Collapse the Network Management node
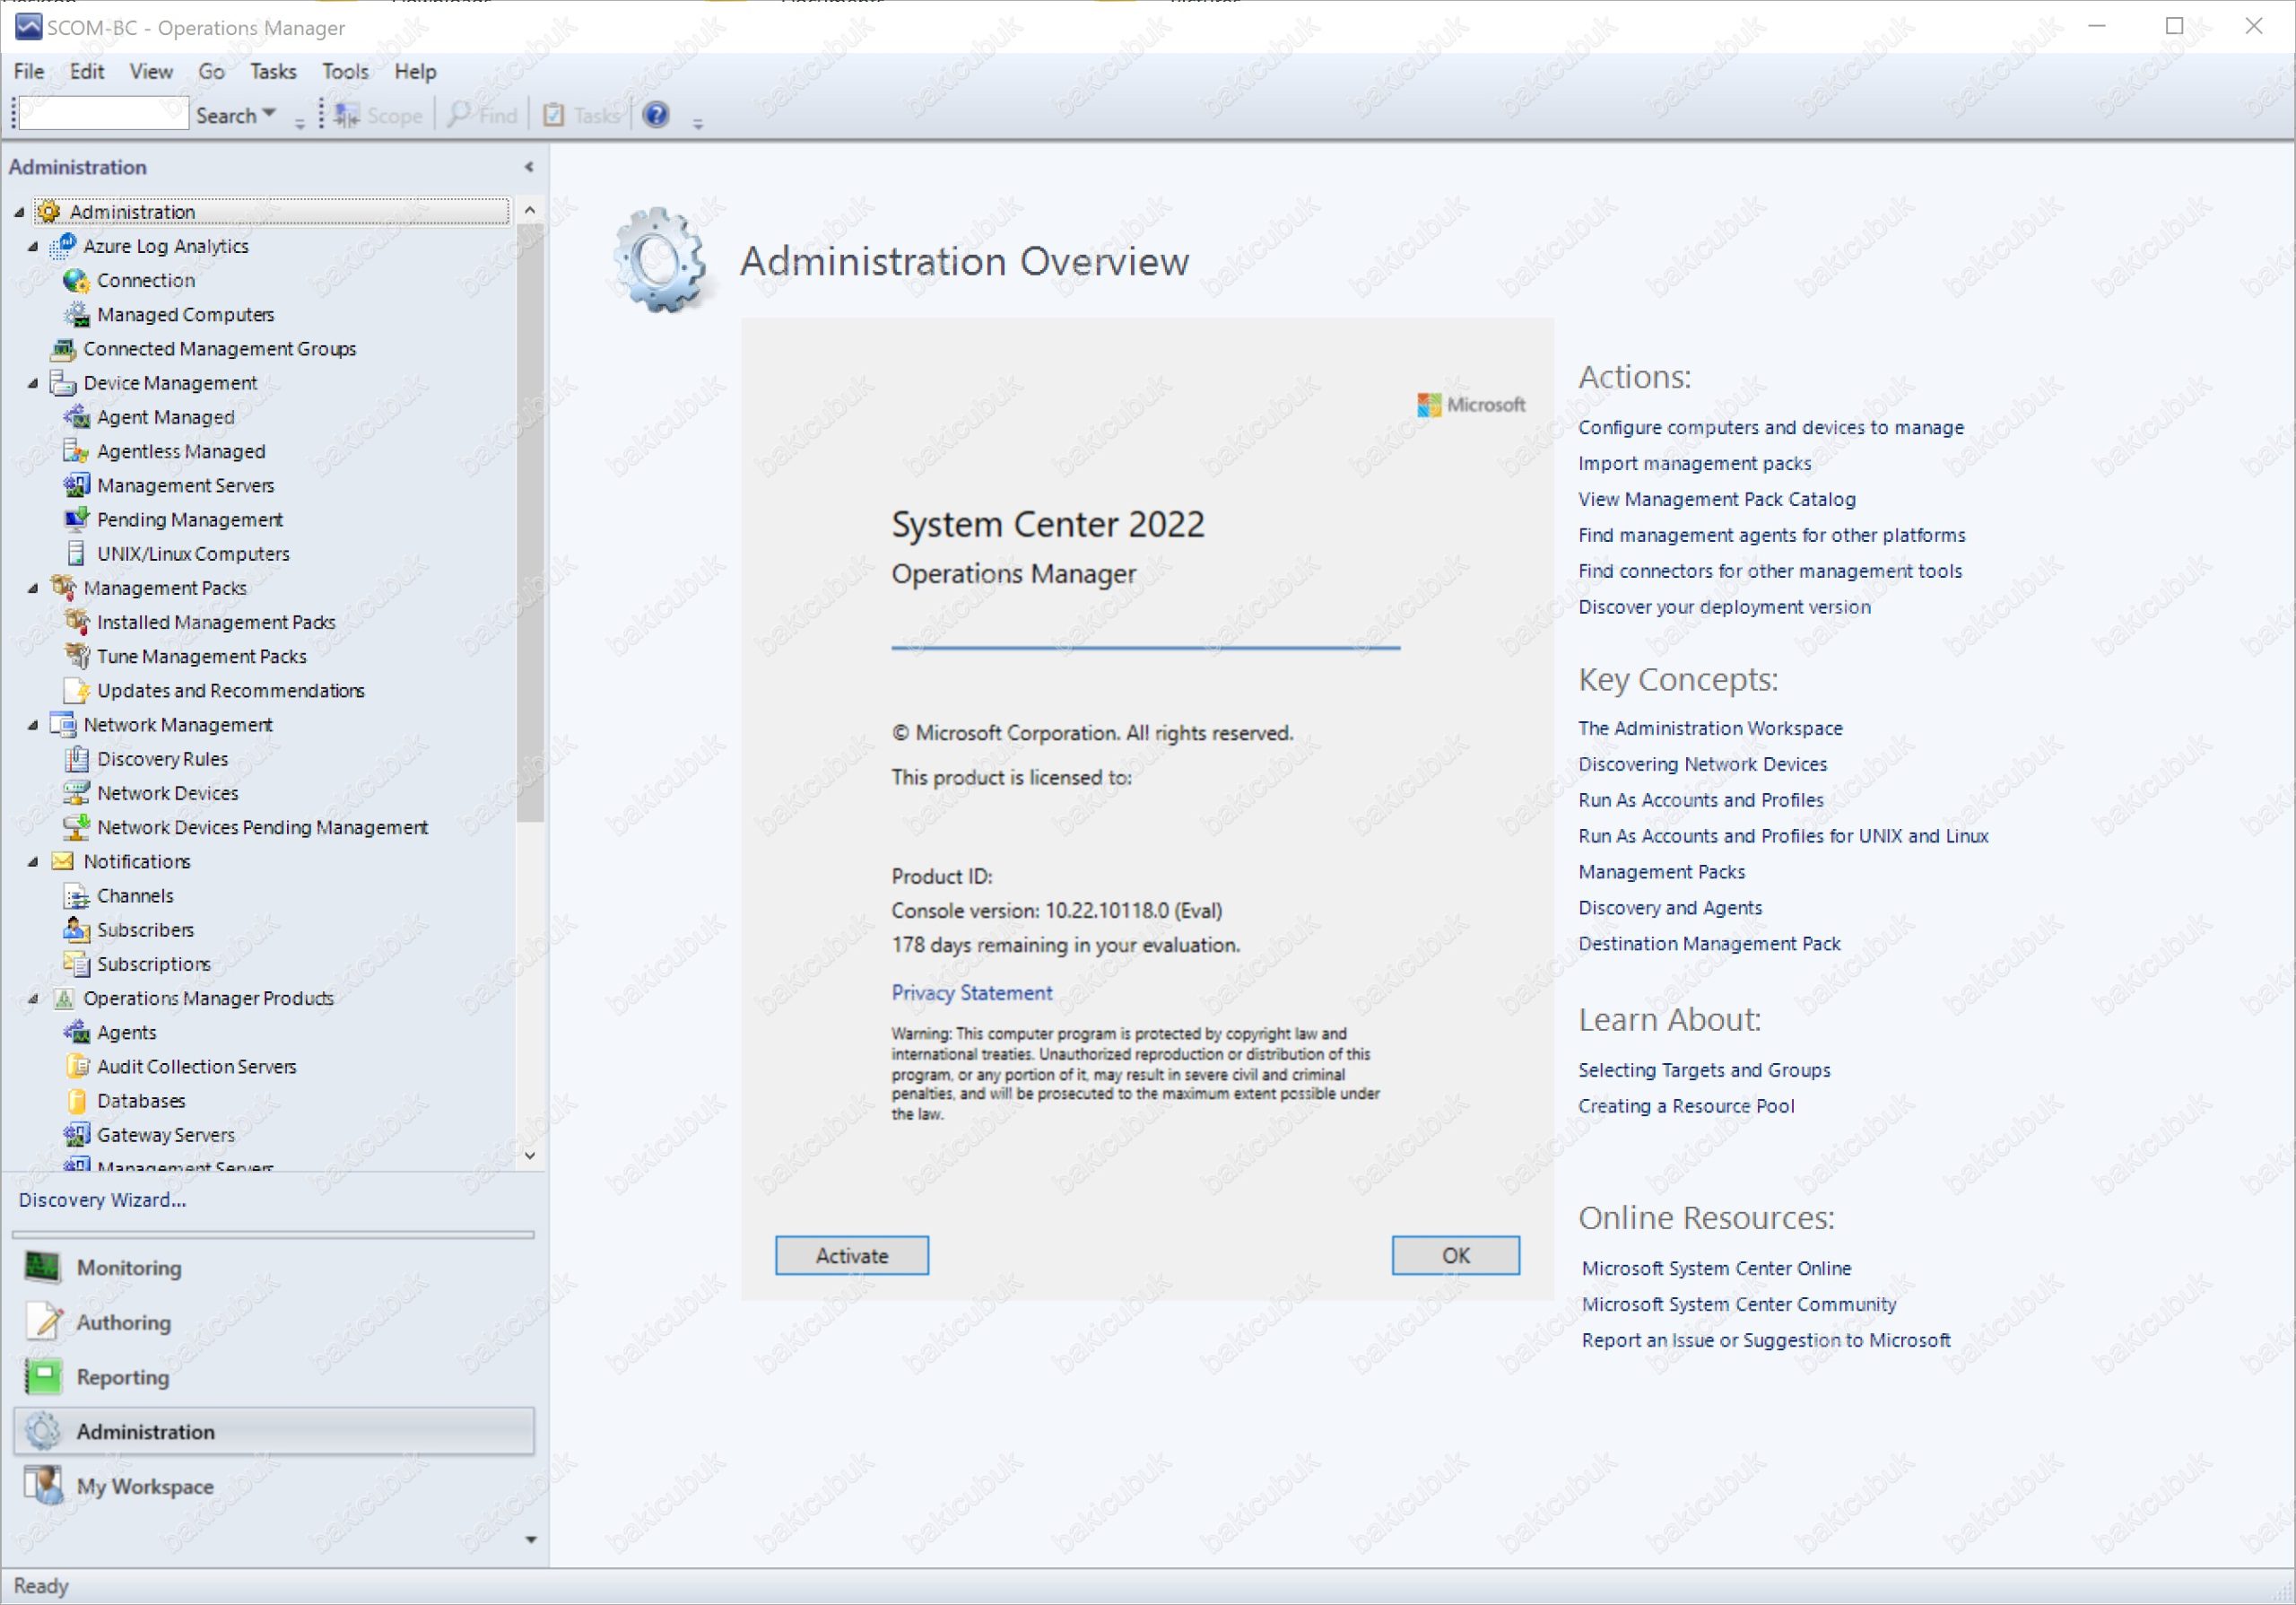This screenshot has width=2296, height=1605. coord(33,725)
